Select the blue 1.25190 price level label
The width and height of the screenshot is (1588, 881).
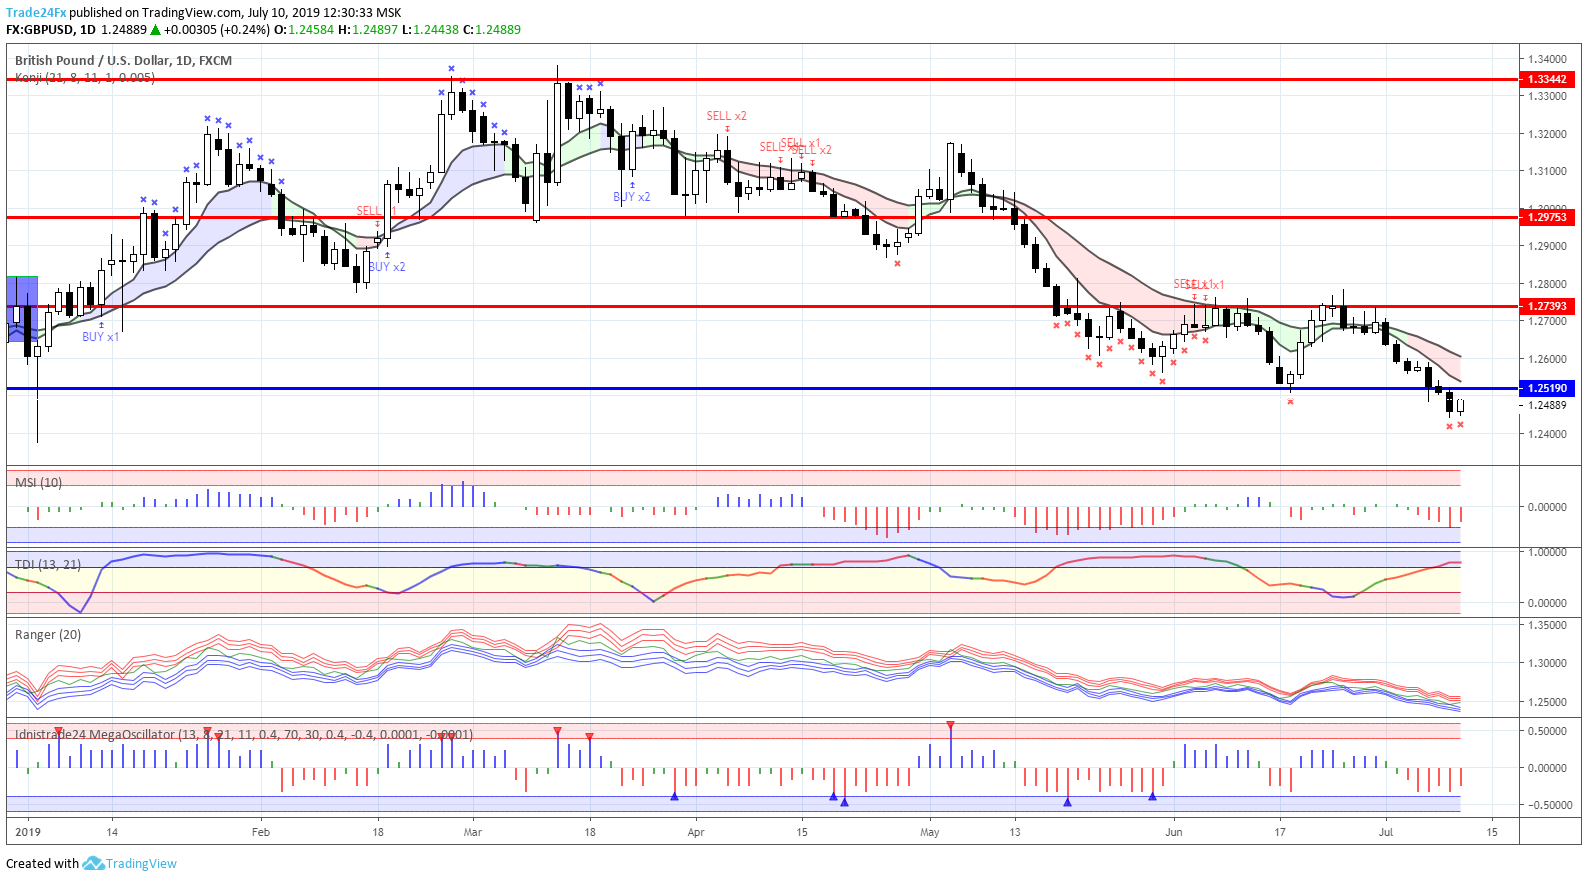(1546, 388)
